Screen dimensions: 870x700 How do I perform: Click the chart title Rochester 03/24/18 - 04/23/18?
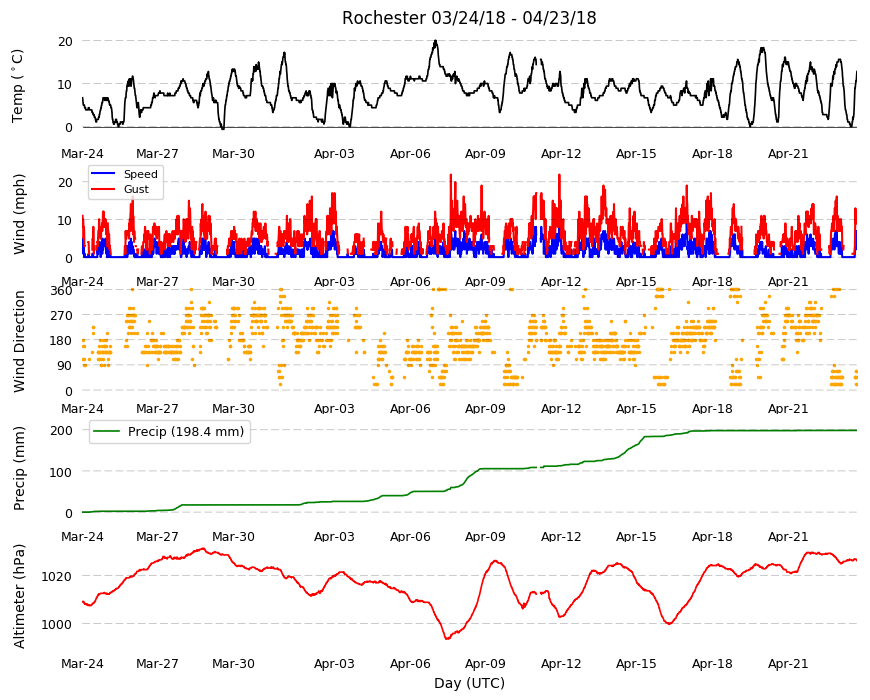[469, 18]
